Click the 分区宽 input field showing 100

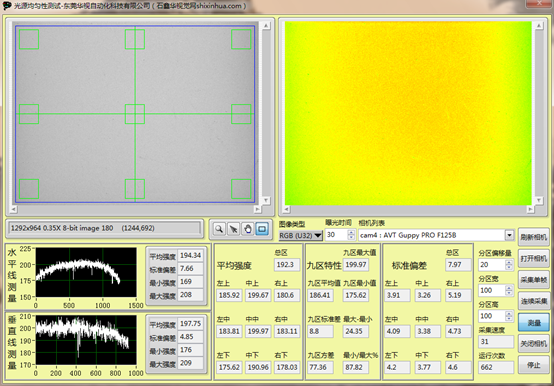pos(492,291)
